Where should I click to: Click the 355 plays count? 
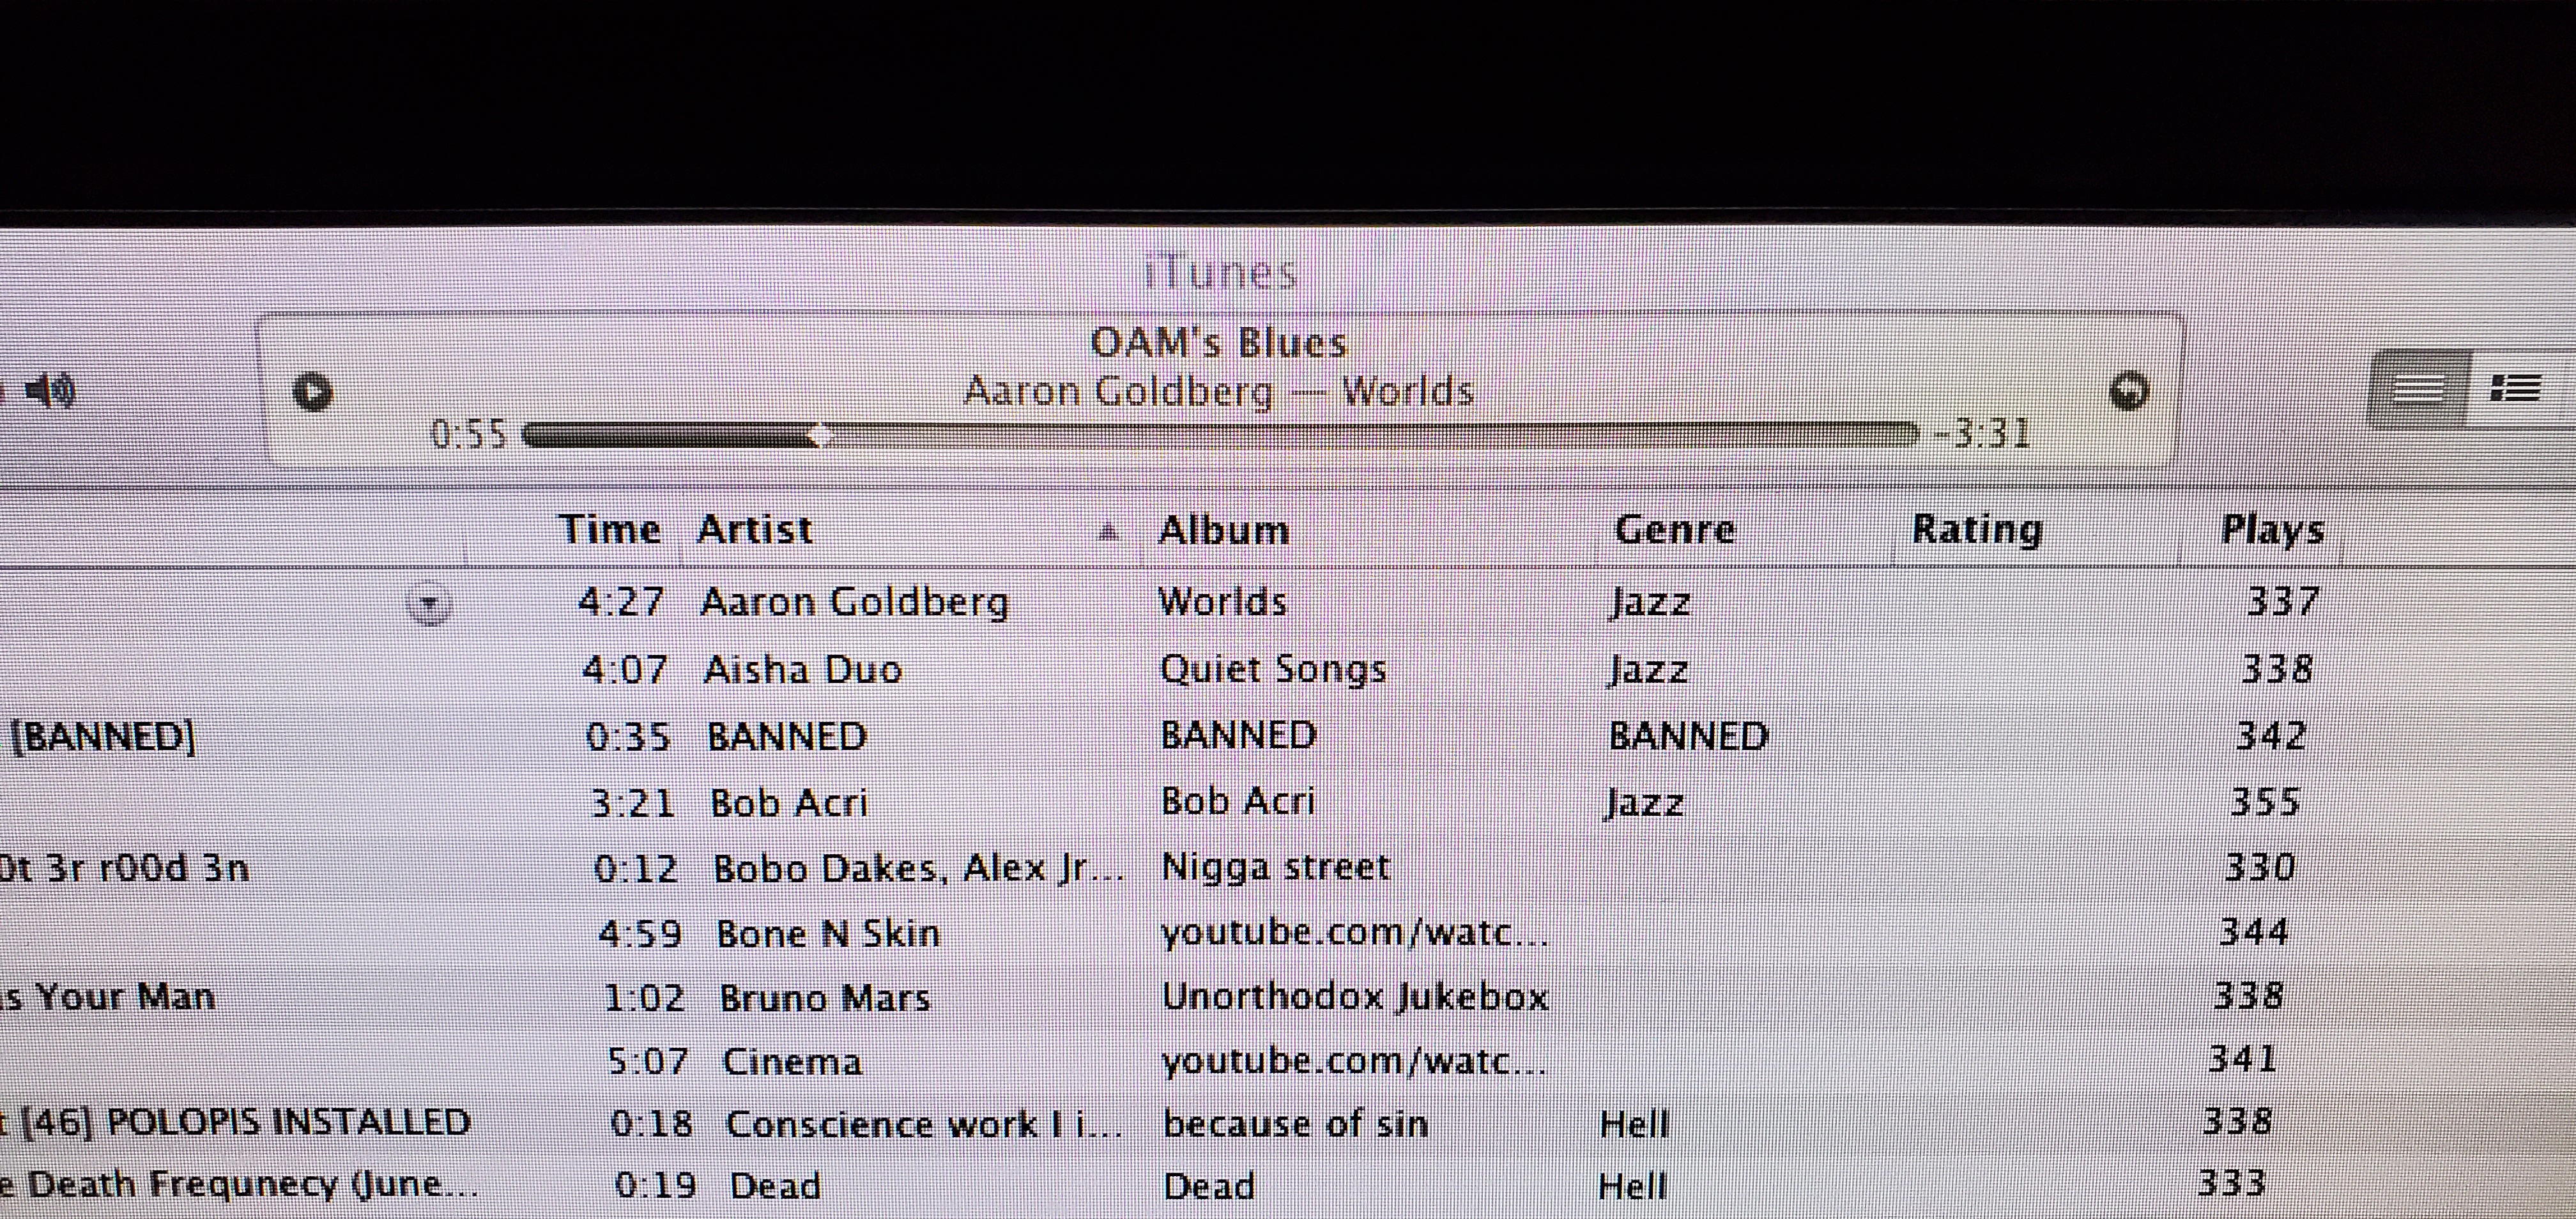[x=2266, y=801]
